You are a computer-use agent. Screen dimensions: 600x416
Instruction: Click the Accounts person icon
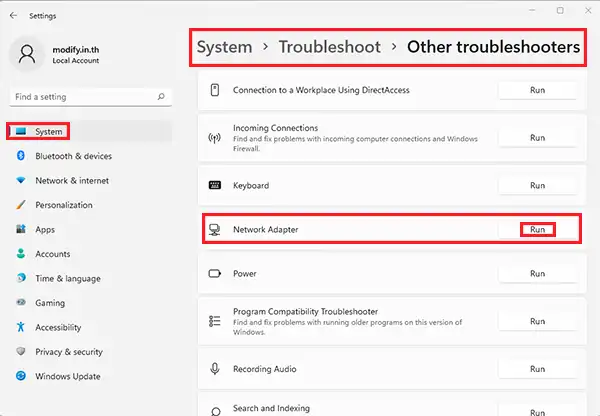(x=21, y=253)
